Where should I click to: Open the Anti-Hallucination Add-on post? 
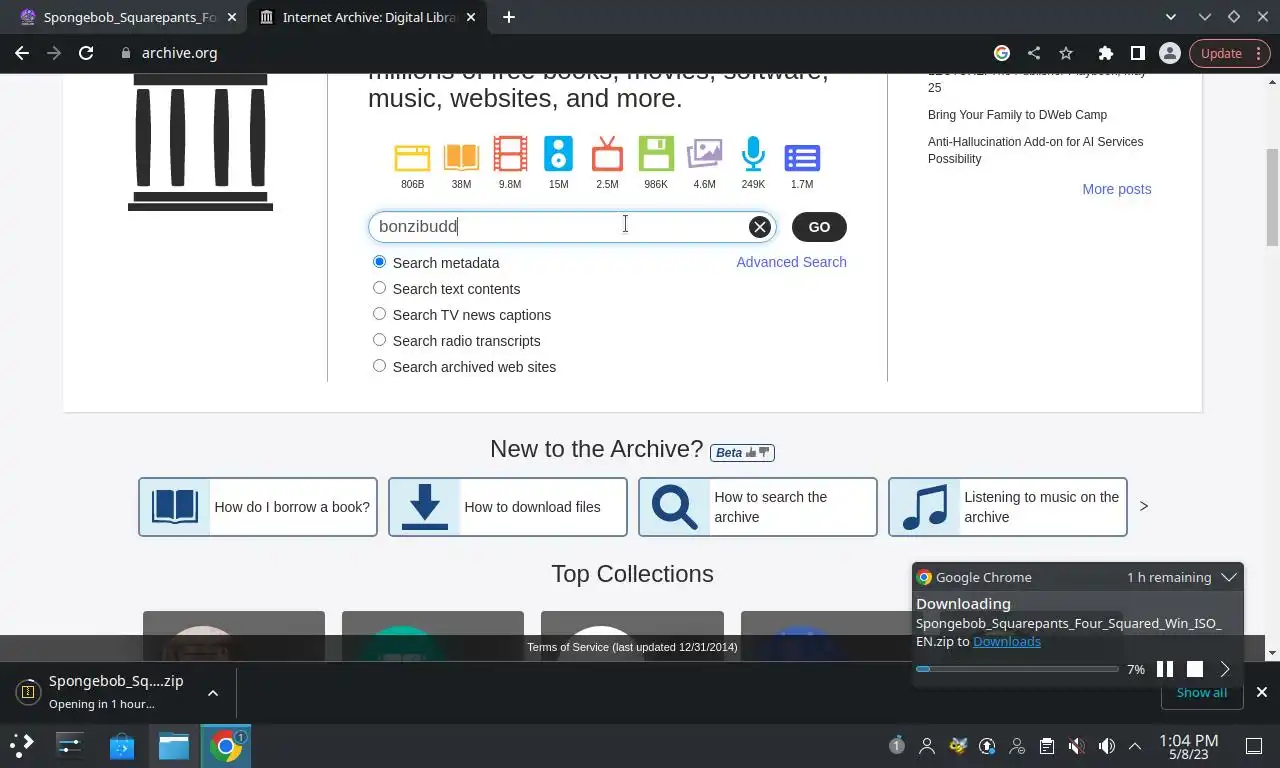pyautogui.click(x=1035, y=150)
